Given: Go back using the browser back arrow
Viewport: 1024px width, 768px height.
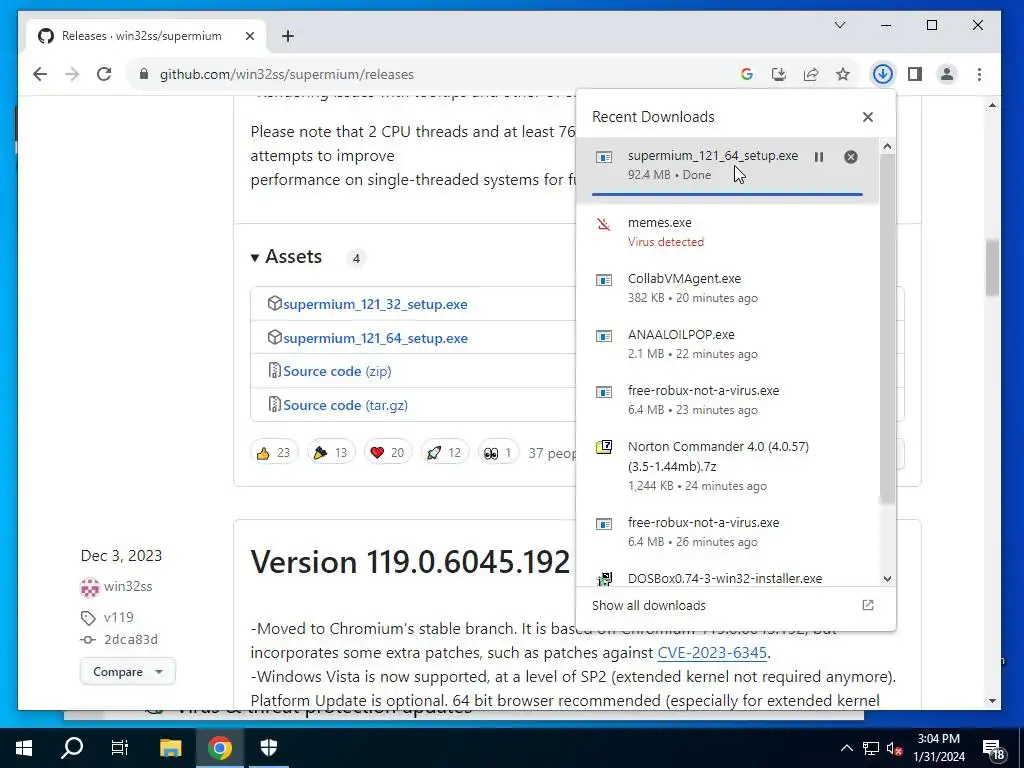Looking at the screenshot, I should pyautogui.click(x=40, y=74).
